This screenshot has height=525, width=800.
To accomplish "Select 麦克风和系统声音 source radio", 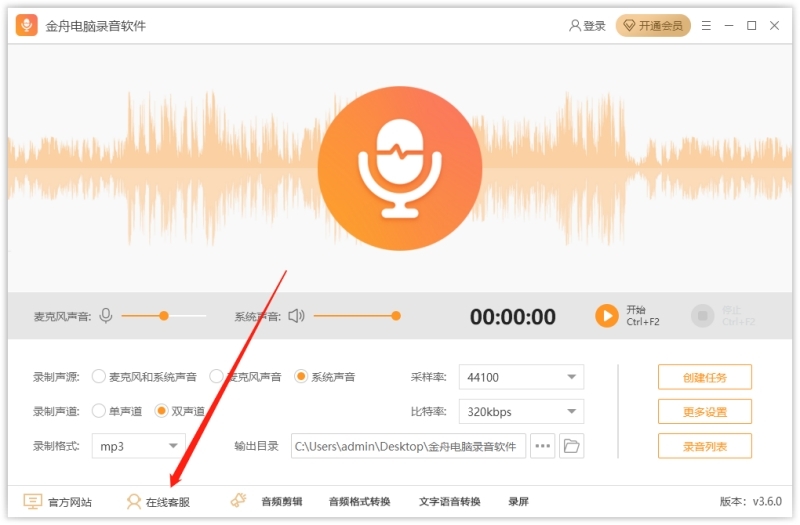I will point(98,377).
